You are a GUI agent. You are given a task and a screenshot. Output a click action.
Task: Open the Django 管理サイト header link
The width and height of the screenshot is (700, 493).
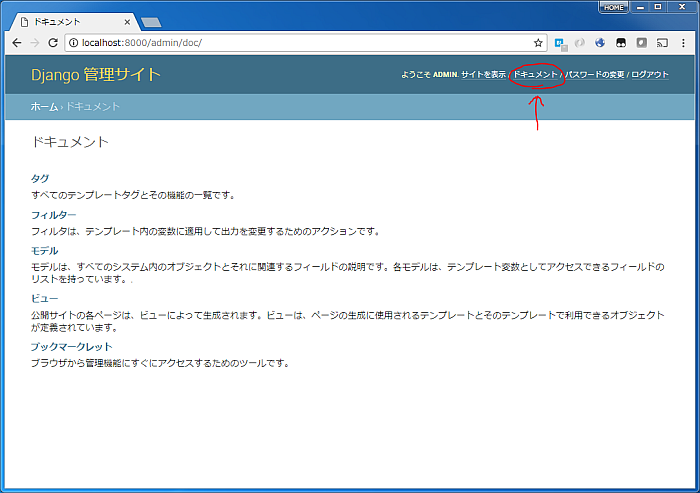tap(96, 75)
